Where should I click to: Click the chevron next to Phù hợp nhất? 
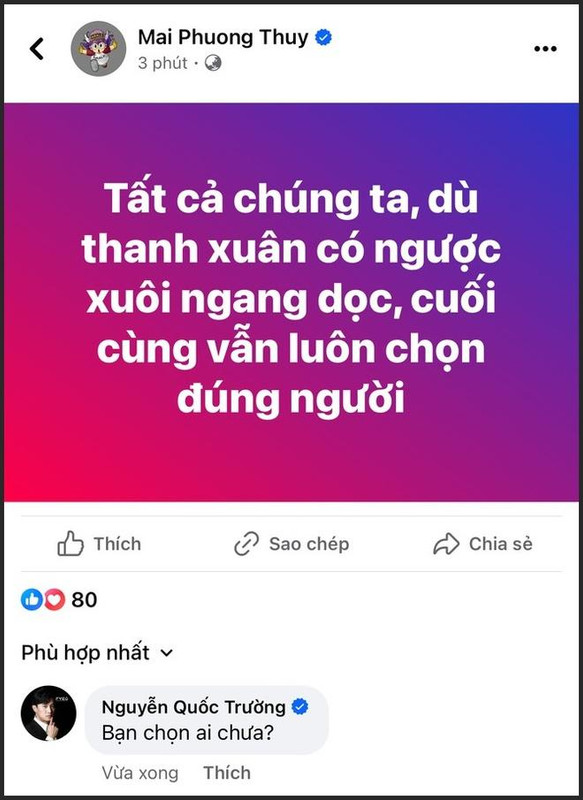click(166, 653)
